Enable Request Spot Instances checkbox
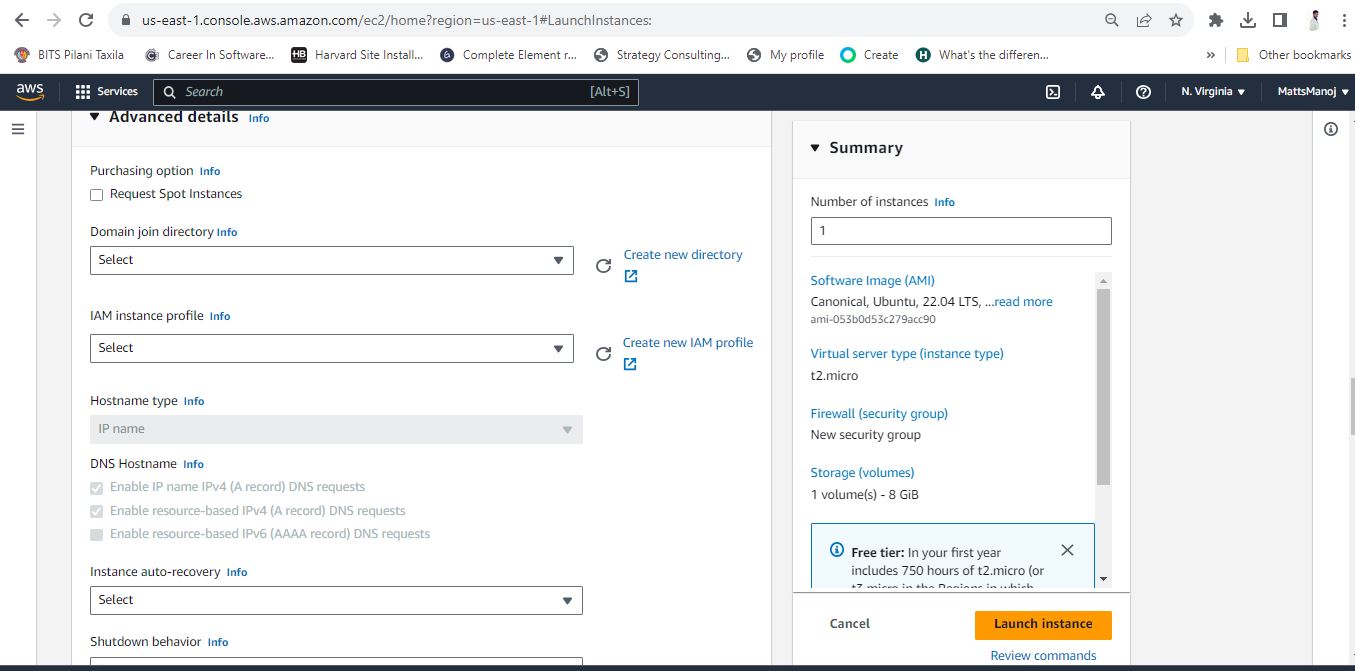Image resolution: width=1355 pixels, height=671 pixels. tap(97, 195)
